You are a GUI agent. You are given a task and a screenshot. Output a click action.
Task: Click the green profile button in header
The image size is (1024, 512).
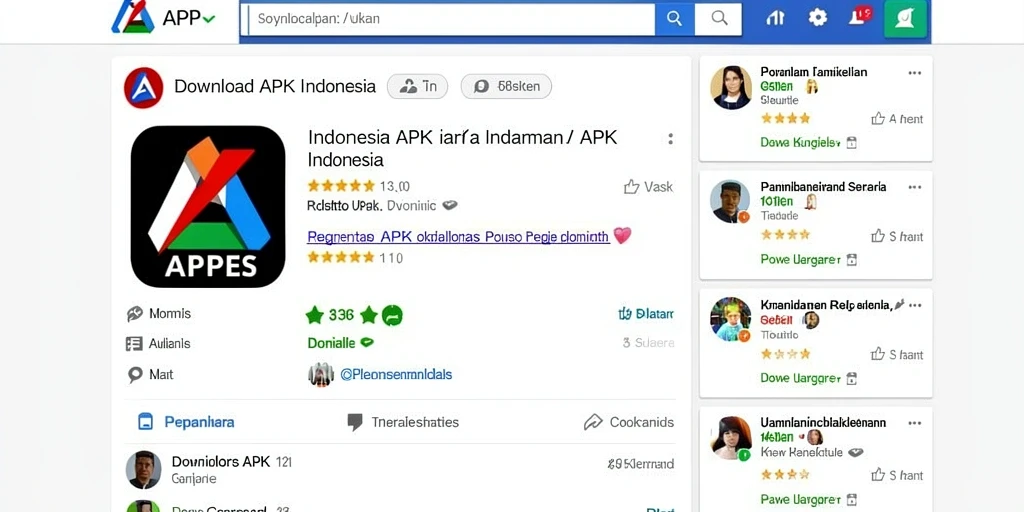[905, 18]
